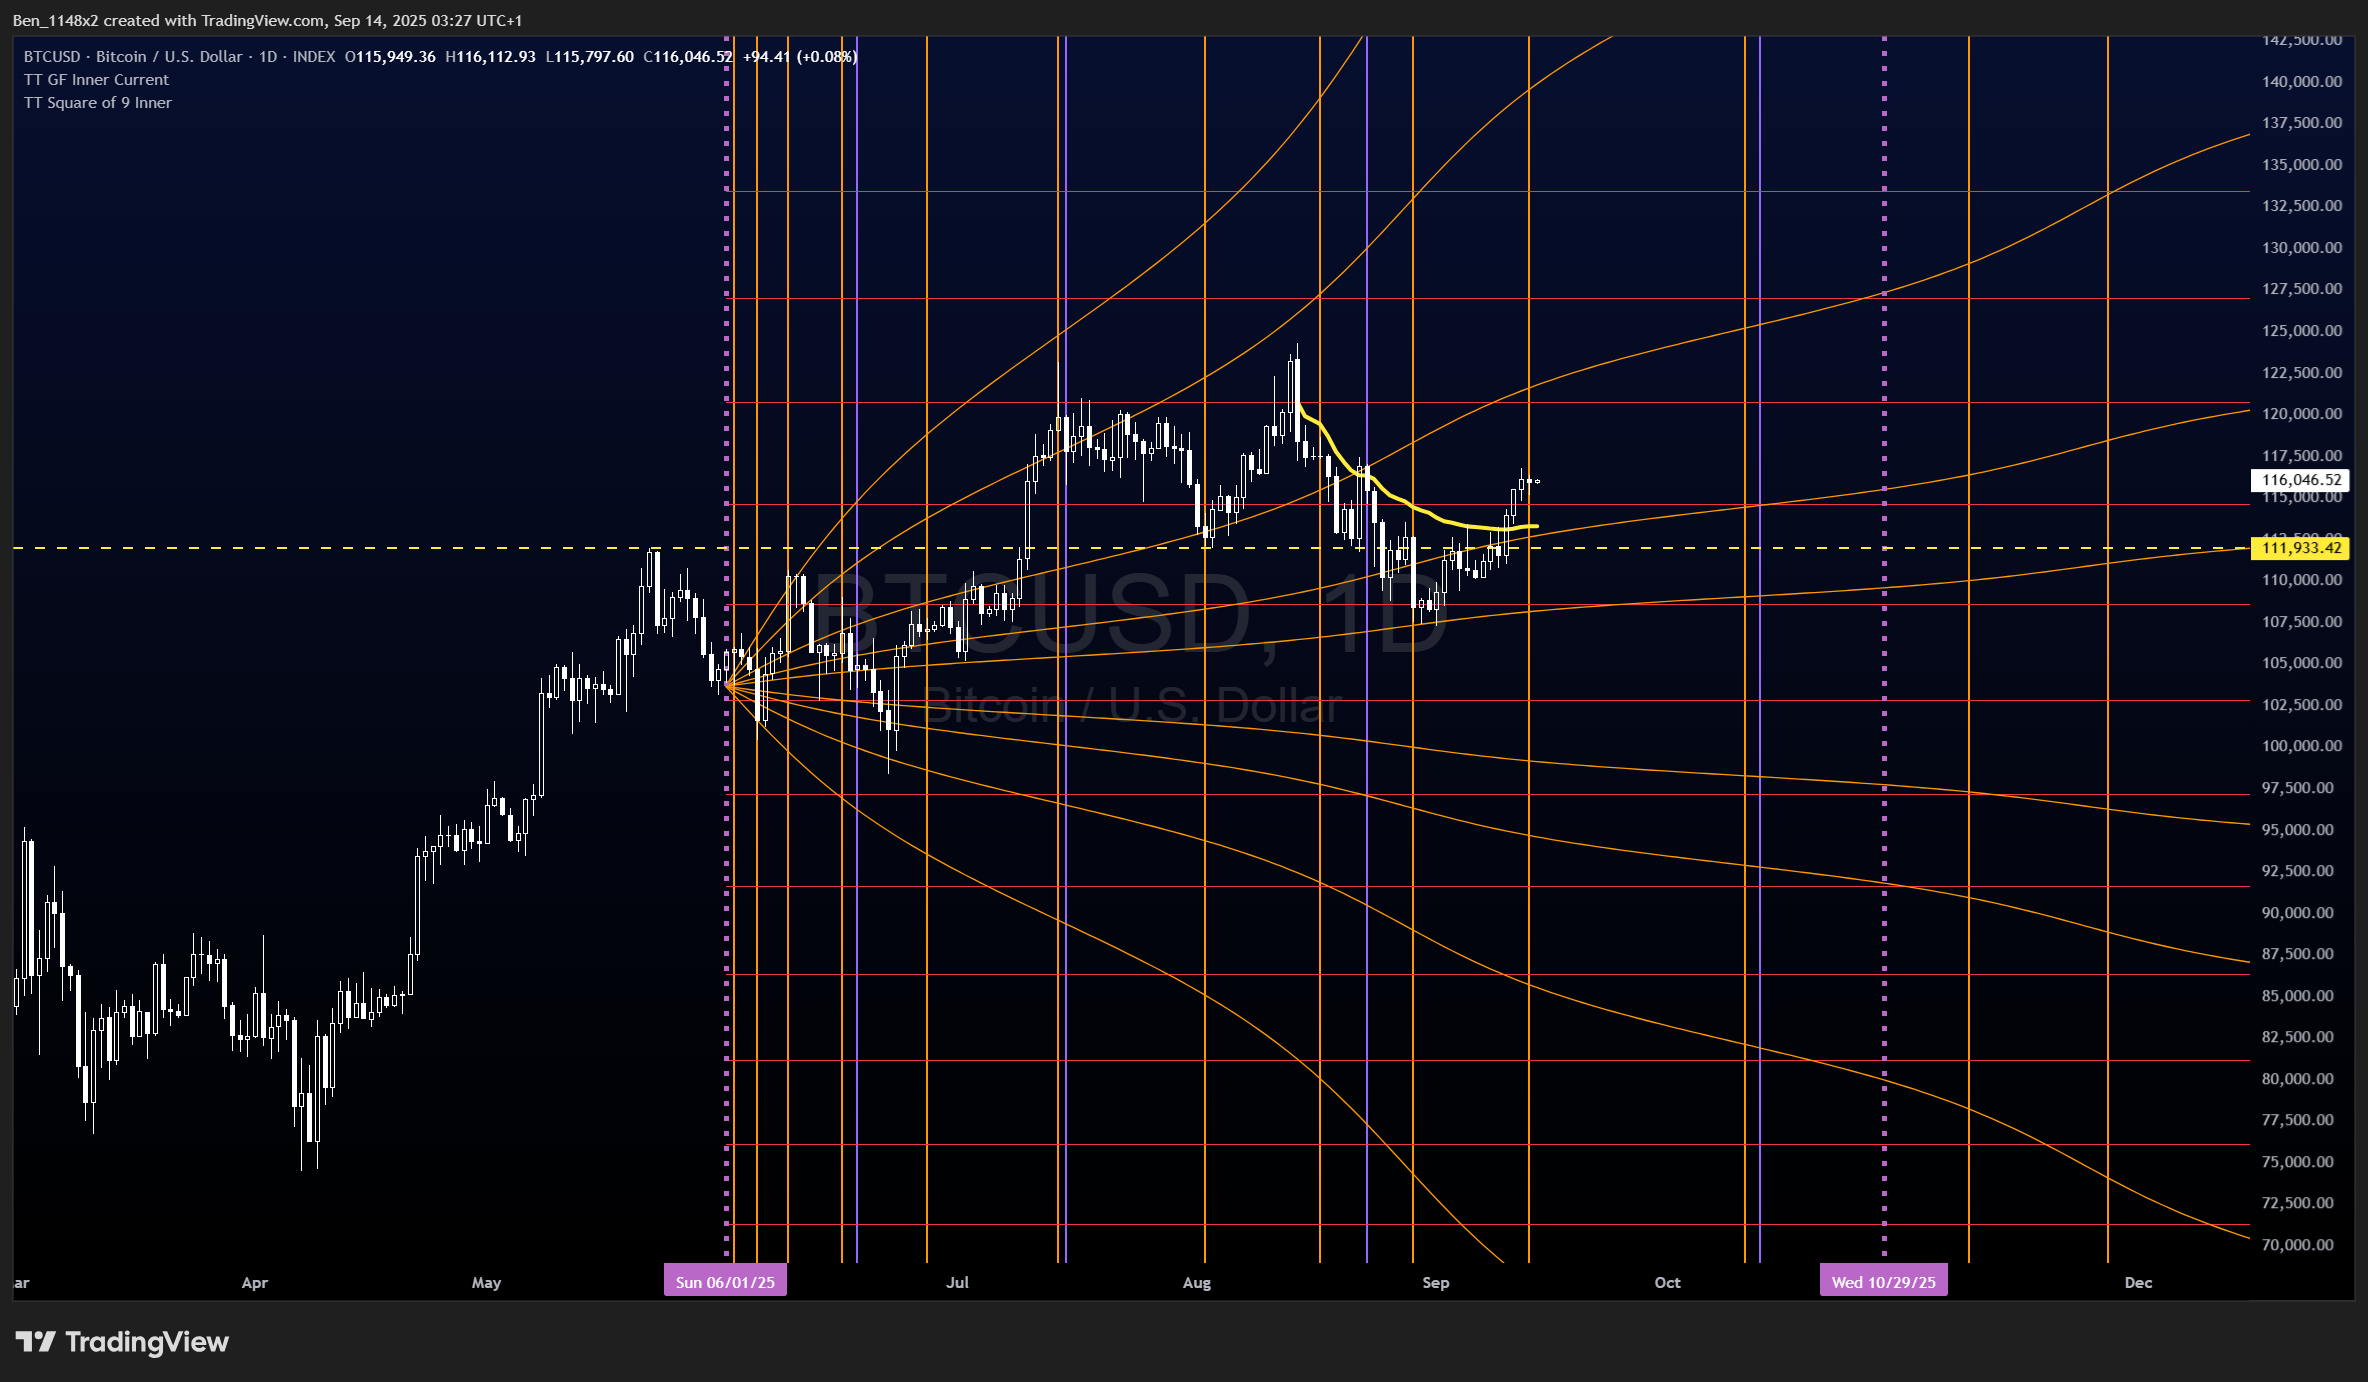Click the INDEX exchange label in header
The image size is (2368, 1382).
click(314, 57)
